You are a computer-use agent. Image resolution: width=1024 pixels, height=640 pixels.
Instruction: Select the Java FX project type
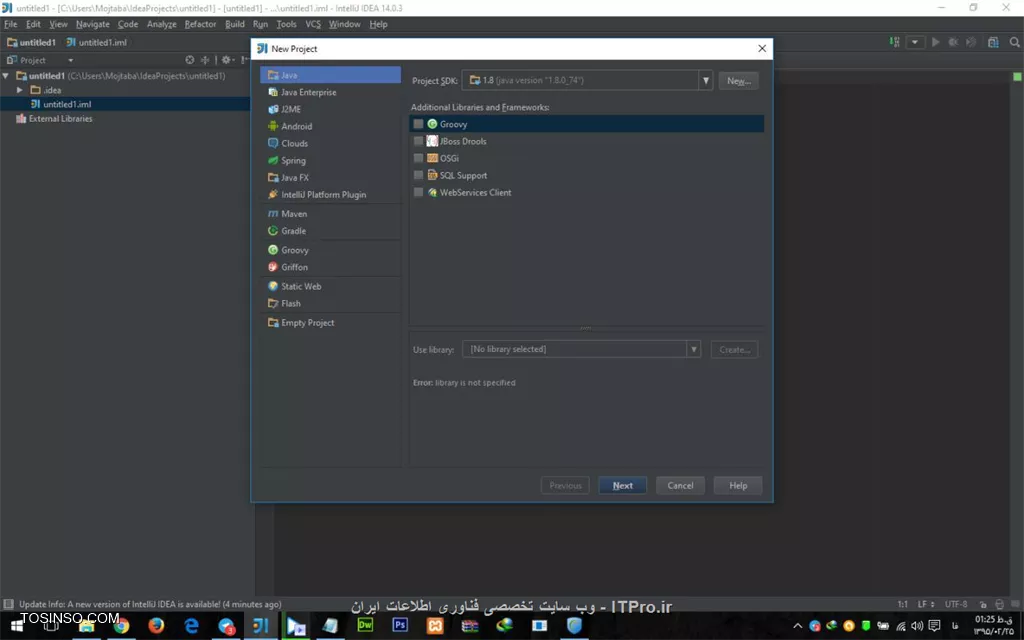(330, 177)
